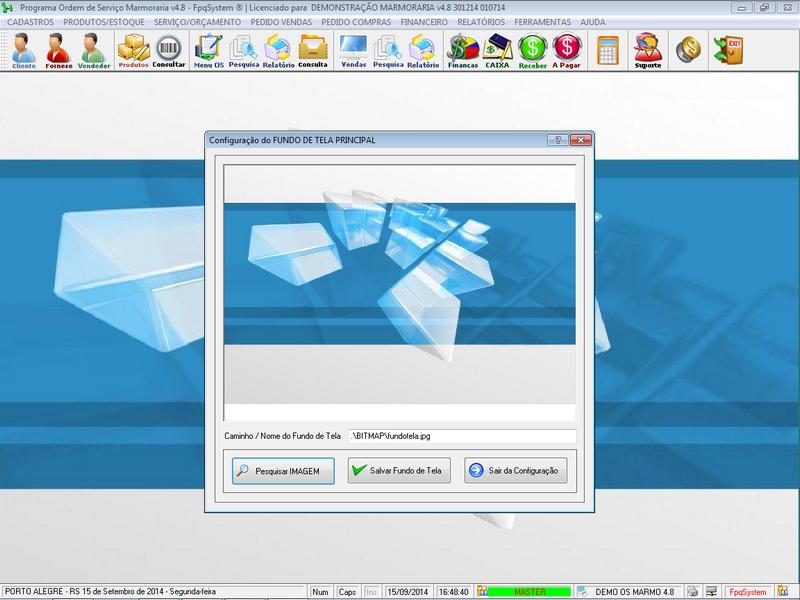Click the background image preview
This screenshot has height=600, width=800.
pos(399,292)
